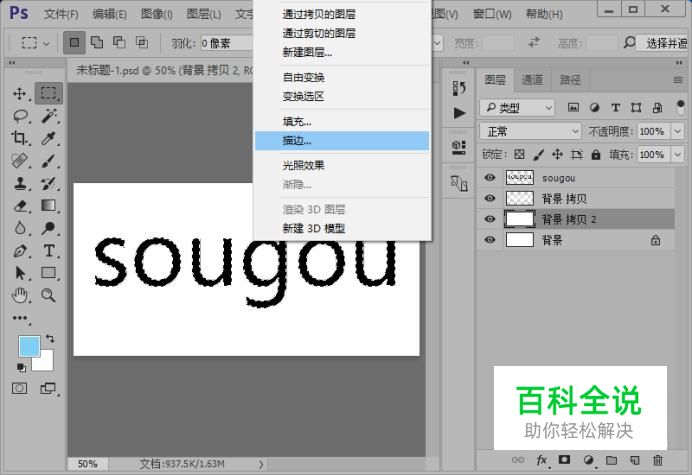Open the Layers panel options menu
The height and width of the screenshot is (475, 692).
678,80
